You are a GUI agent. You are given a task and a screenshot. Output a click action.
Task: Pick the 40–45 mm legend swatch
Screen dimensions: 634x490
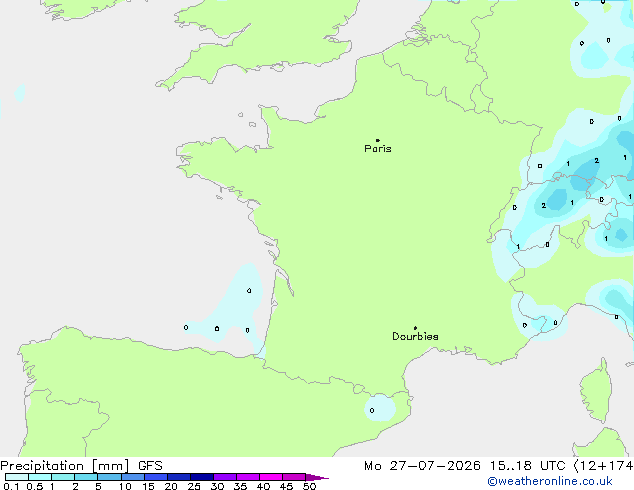pyautogui.click(x=271, y=477)
